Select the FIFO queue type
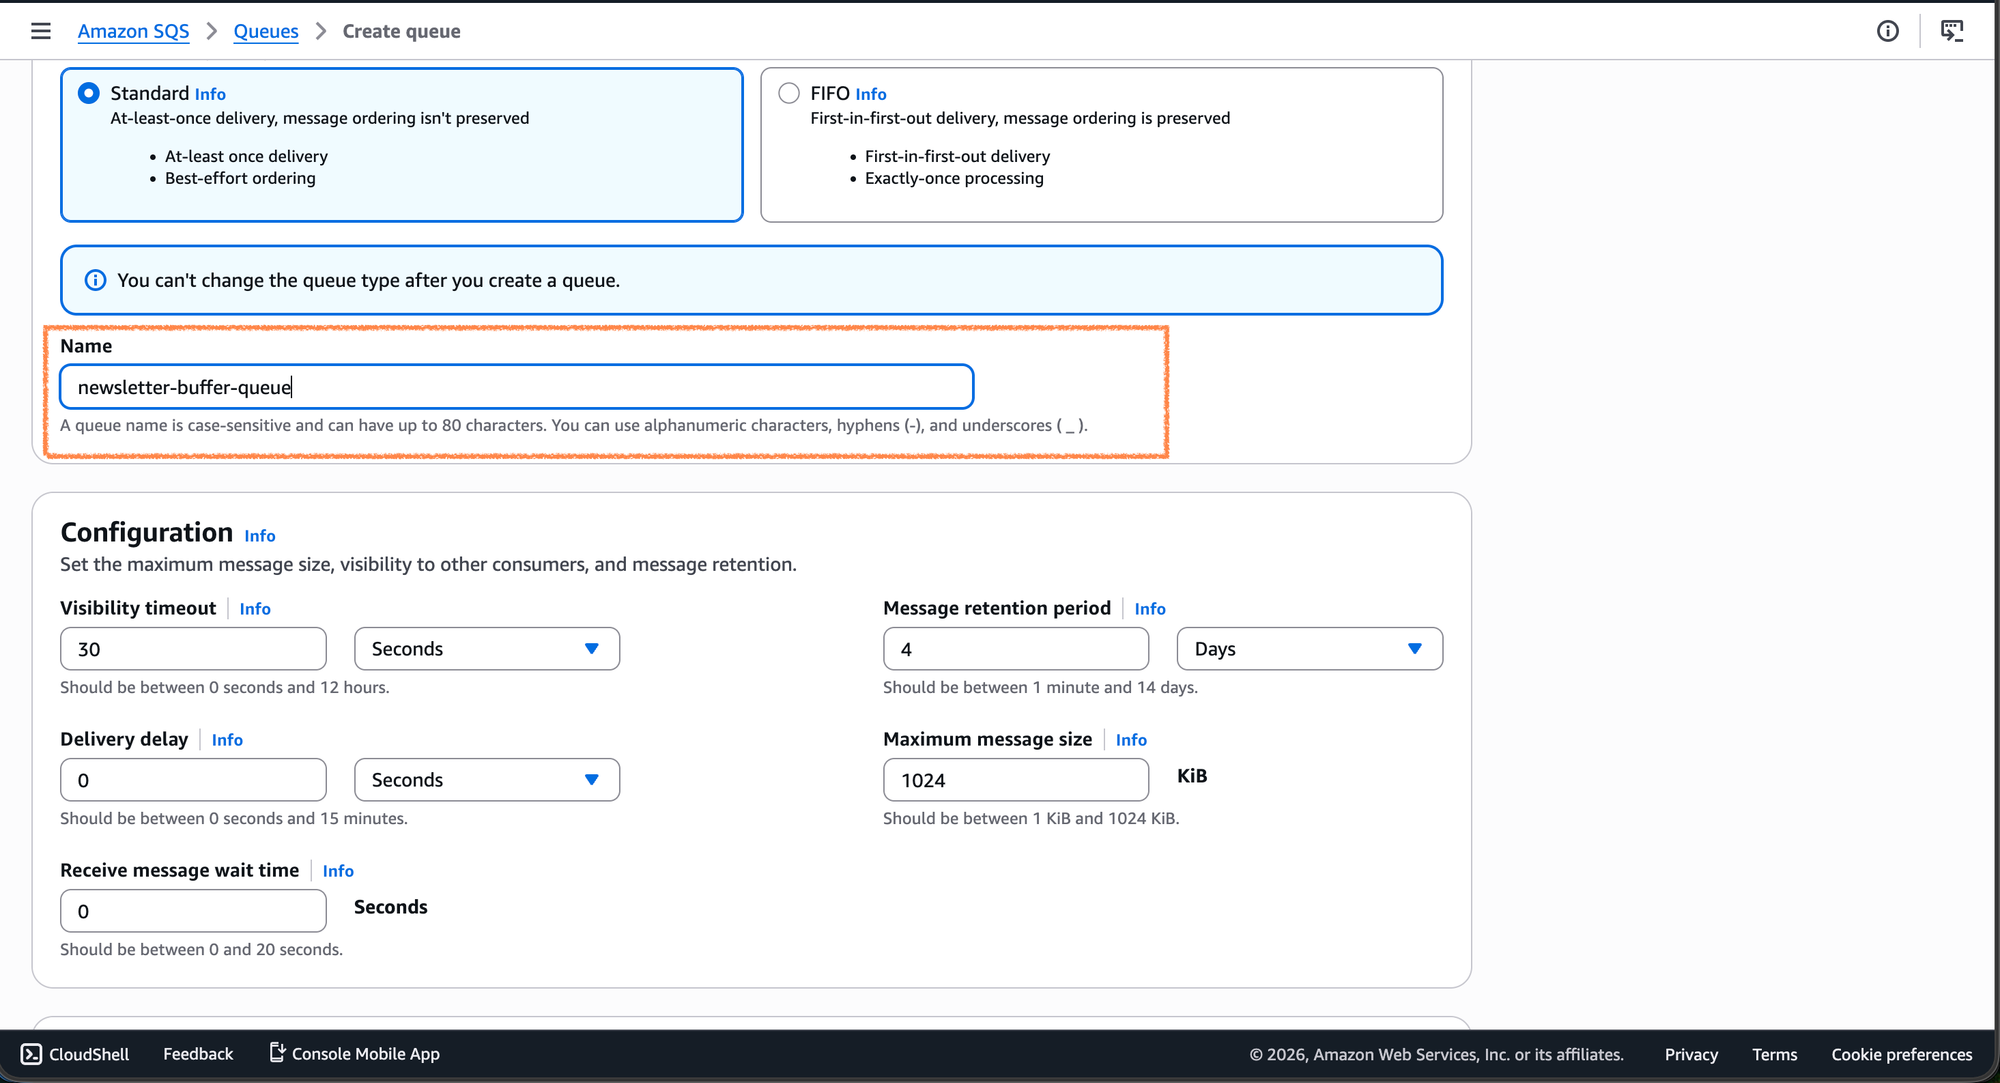Viewport: 2000px width, 1083px height. (x=789, y=93)
